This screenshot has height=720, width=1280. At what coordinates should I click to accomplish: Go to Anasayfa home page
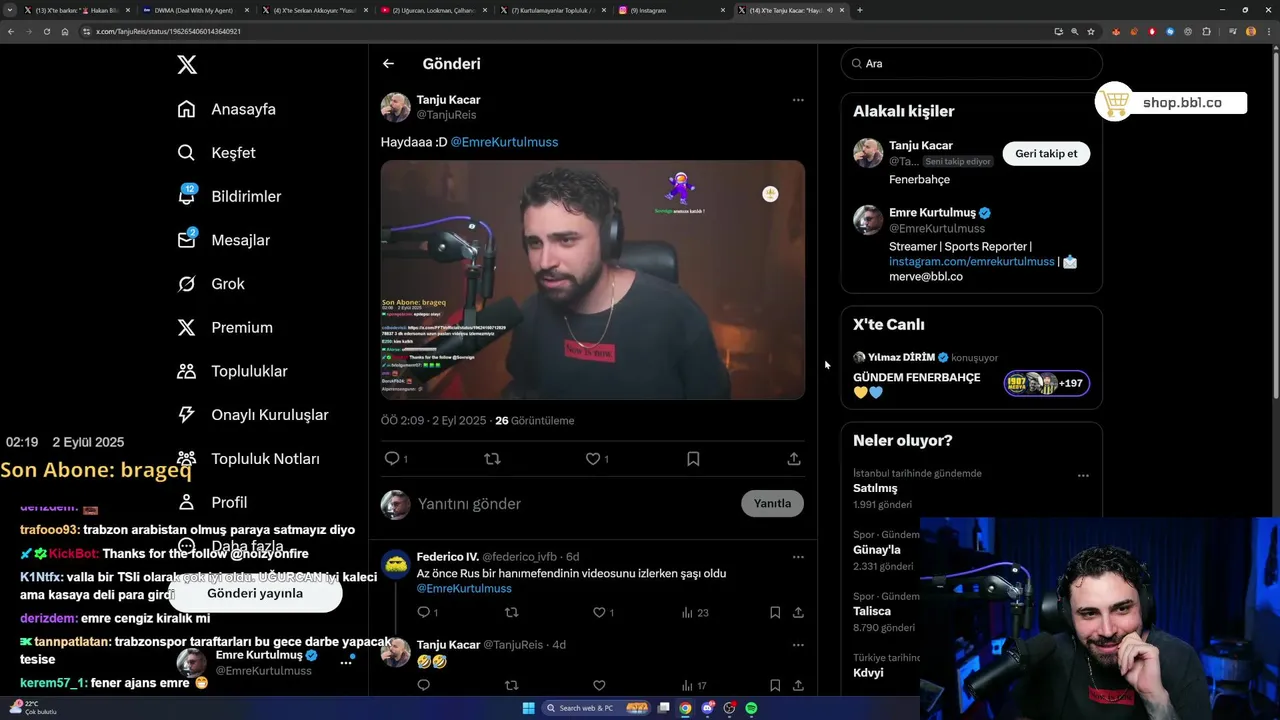(x=226, y=109)
